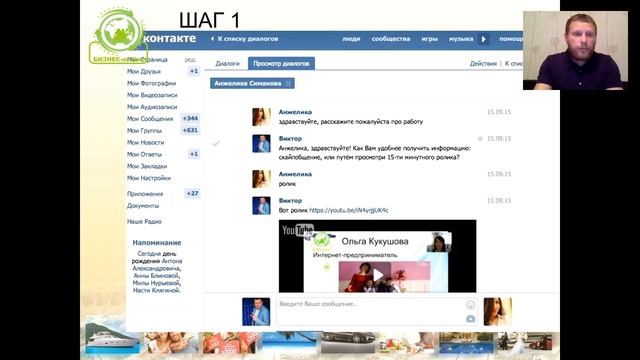Open the youtu.be video link
The image size is (640, 360).
tap(349, 210)
